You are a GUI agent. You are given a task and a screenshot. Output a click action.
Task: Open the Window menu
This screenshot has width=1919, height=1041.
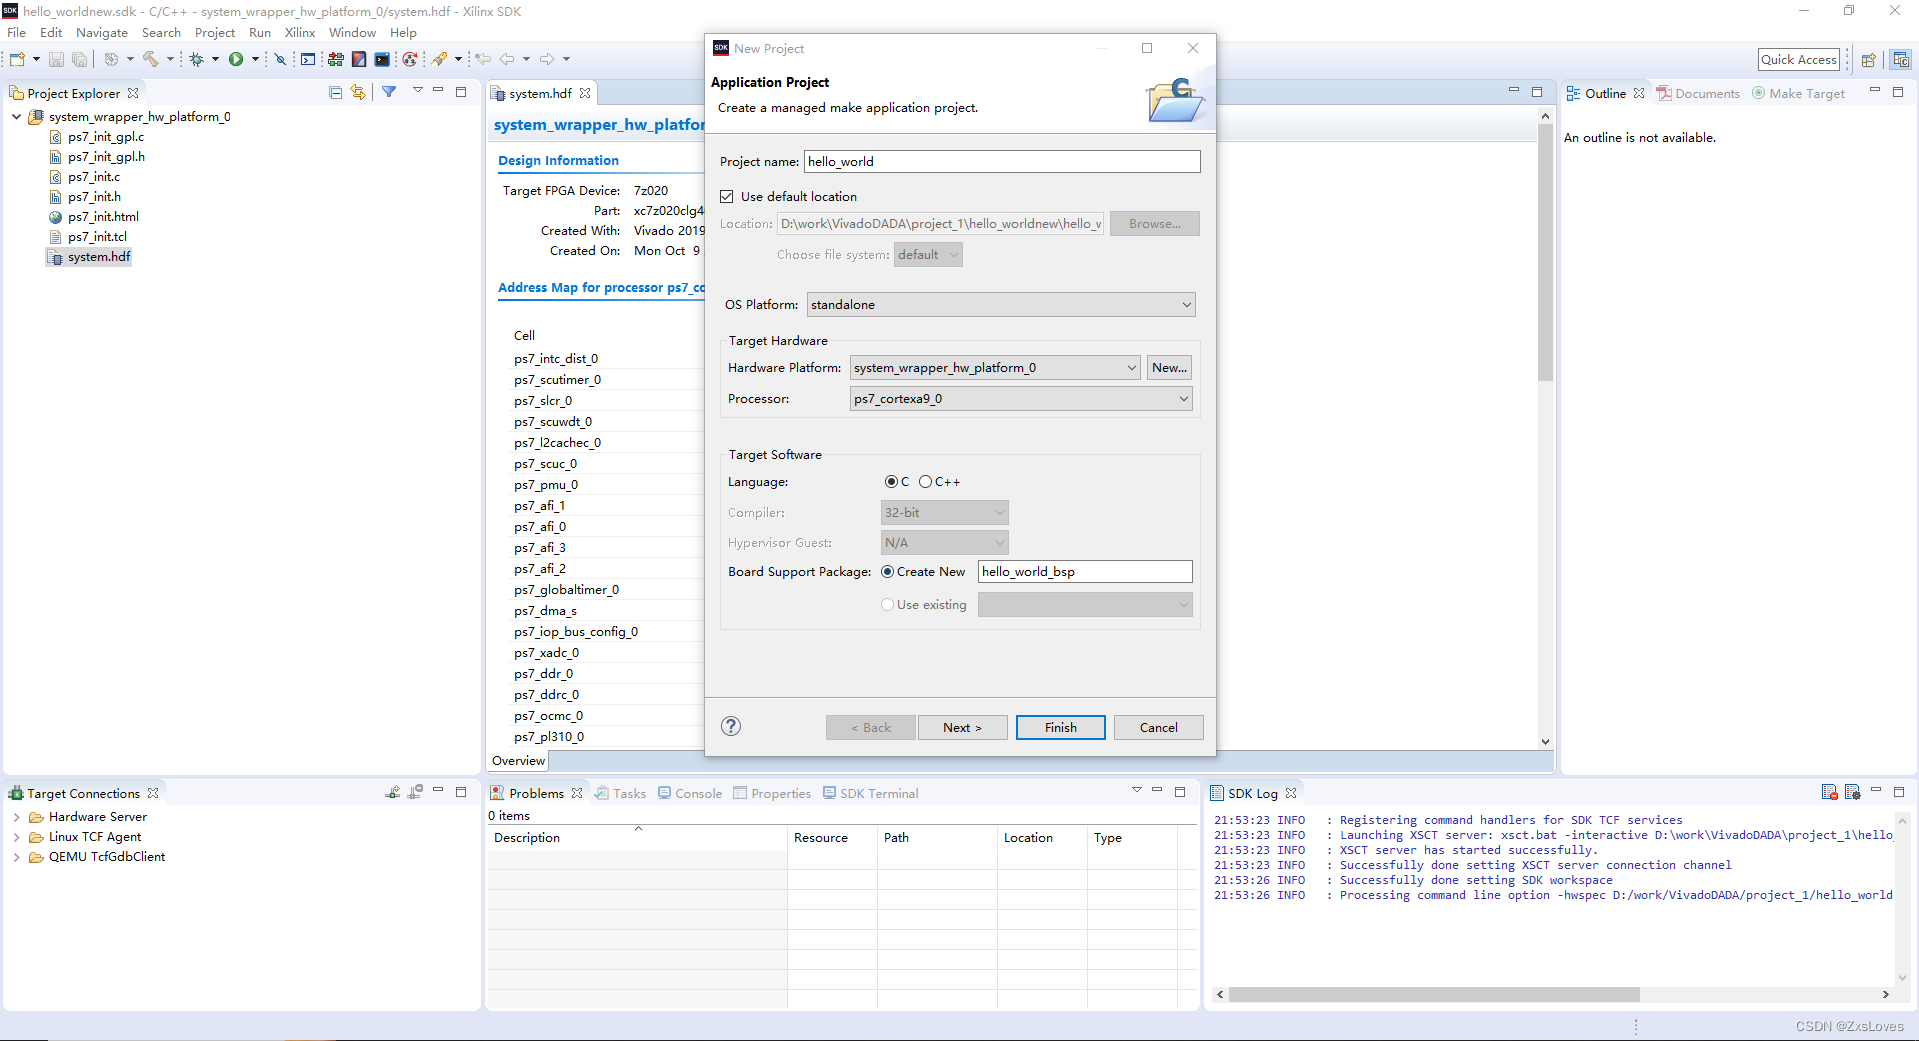tap(352, 32)
